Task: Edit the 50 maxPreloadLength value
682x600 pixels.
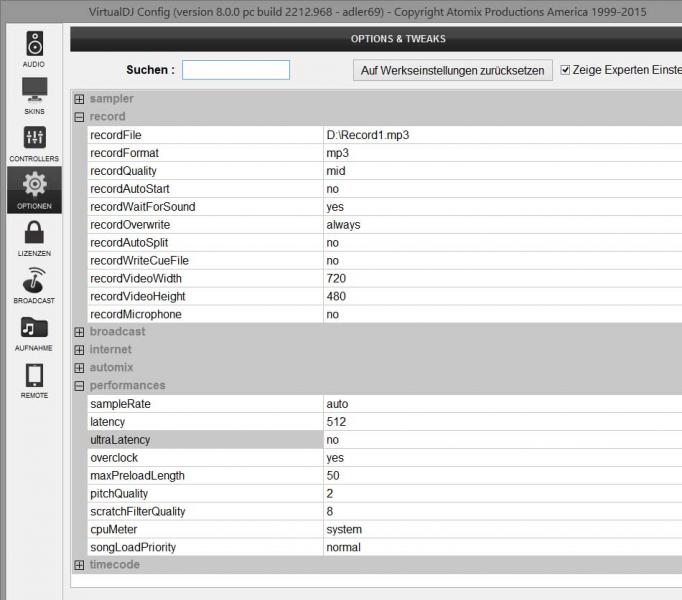Action: tap(333, 476)
